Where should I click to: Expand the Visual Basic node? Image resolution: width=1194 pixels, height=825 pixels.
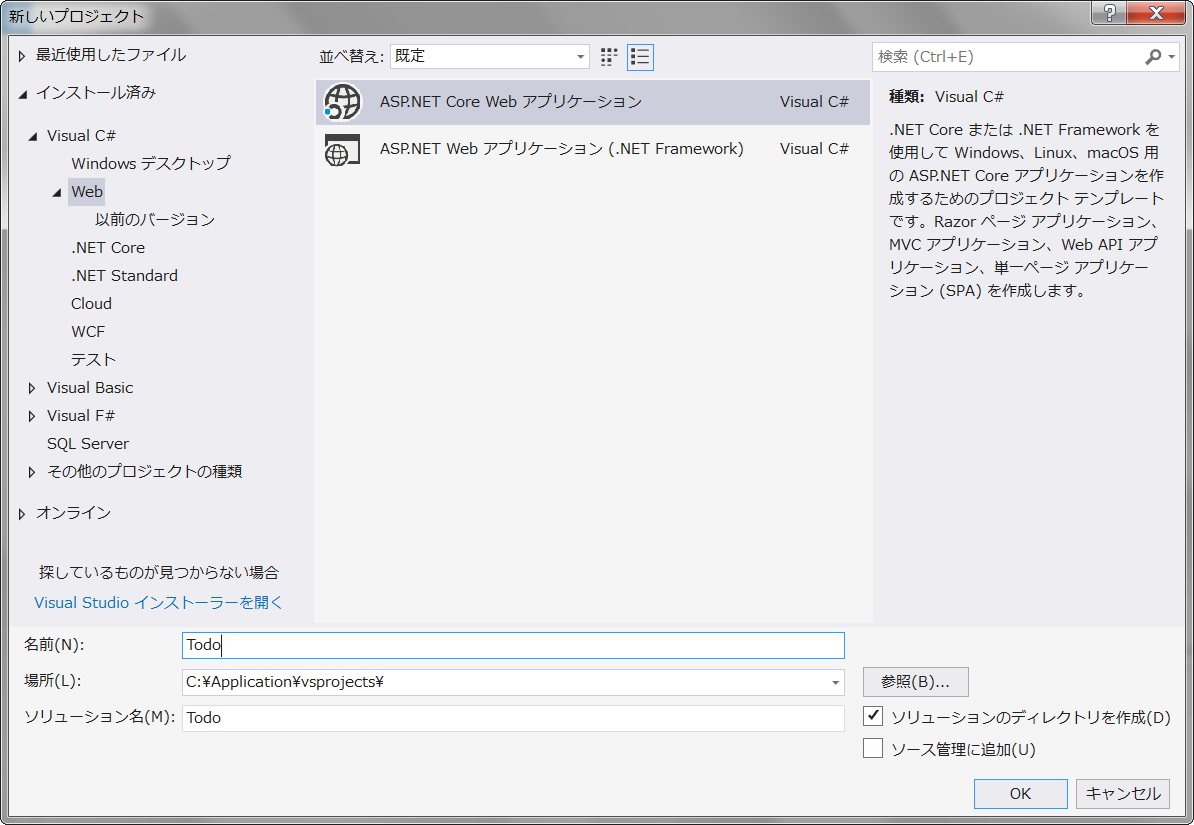click(x=31, y=387)
